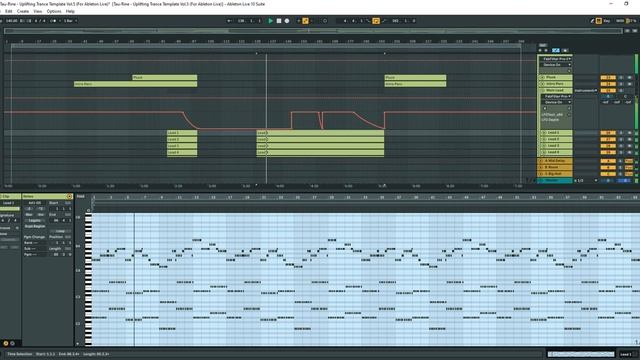Screen dimensions: 640x360
Task: Unfold the Intro Perc track header
Action: pos(542,84)
